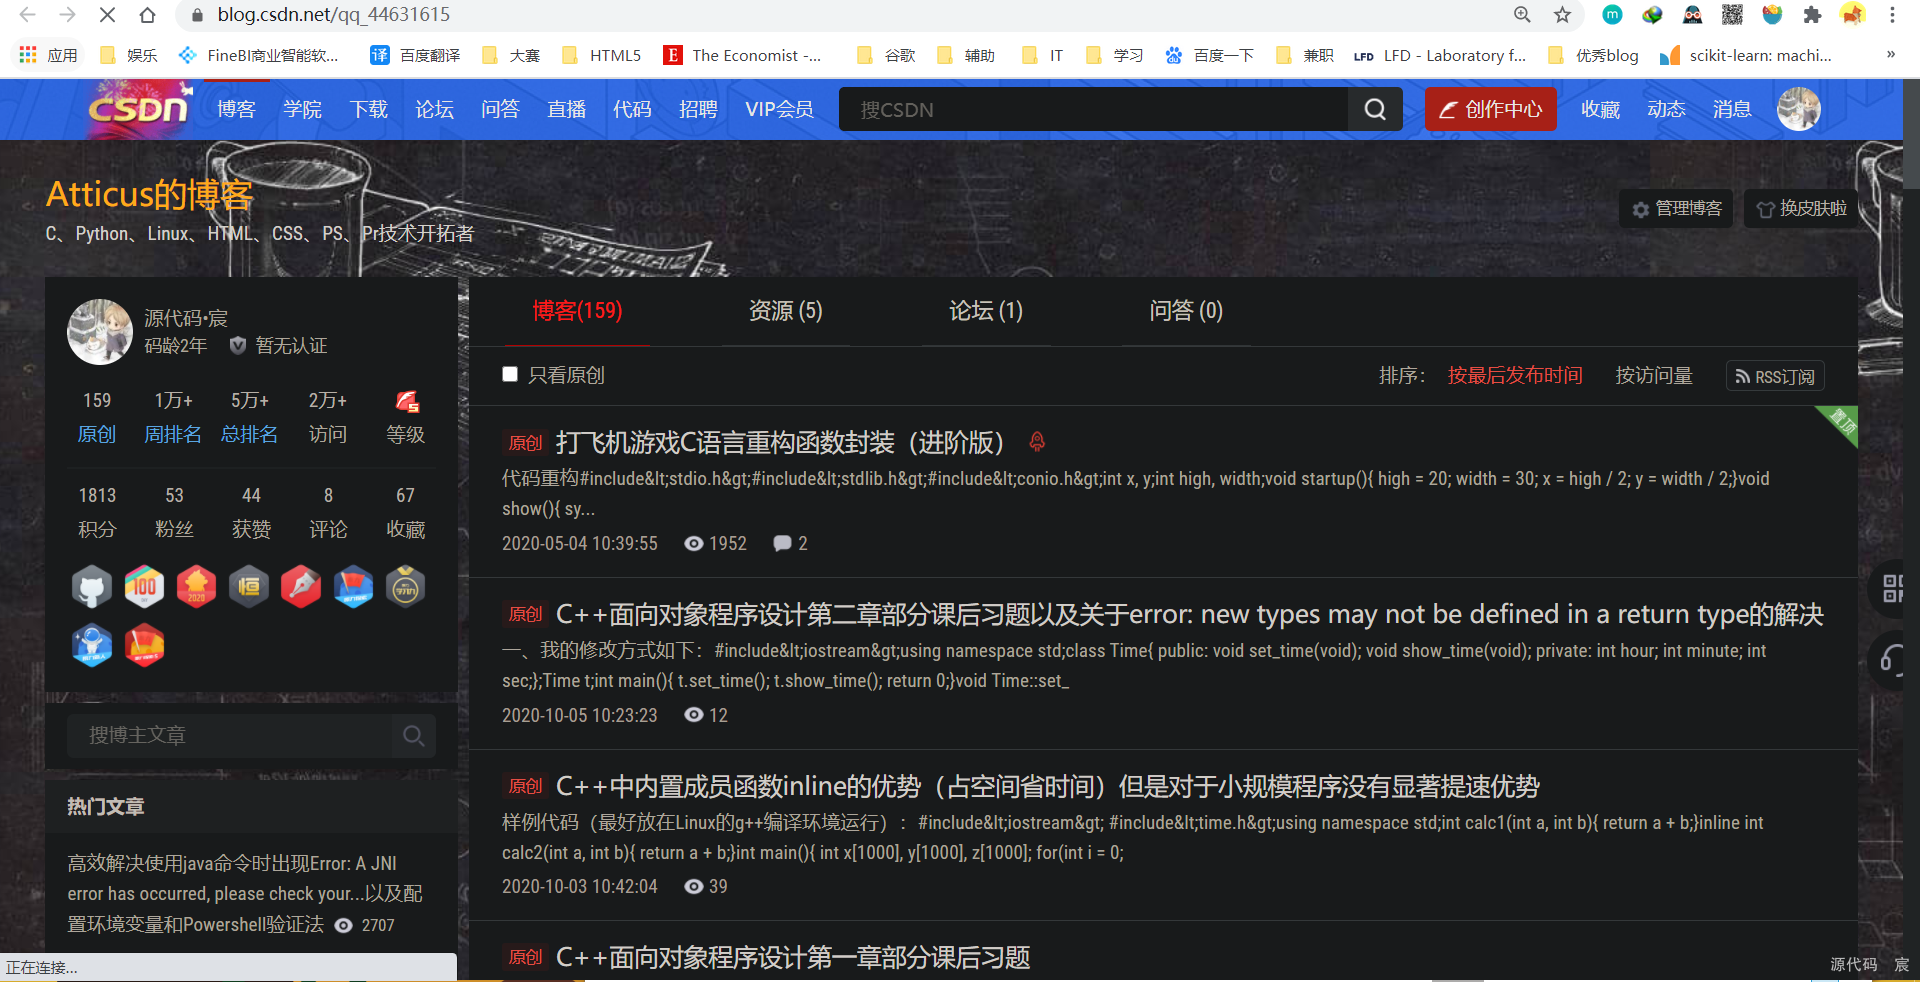1920x982 pixels.
Task: Open the Chrome extensions puzzle icon
Action: 1812,15
